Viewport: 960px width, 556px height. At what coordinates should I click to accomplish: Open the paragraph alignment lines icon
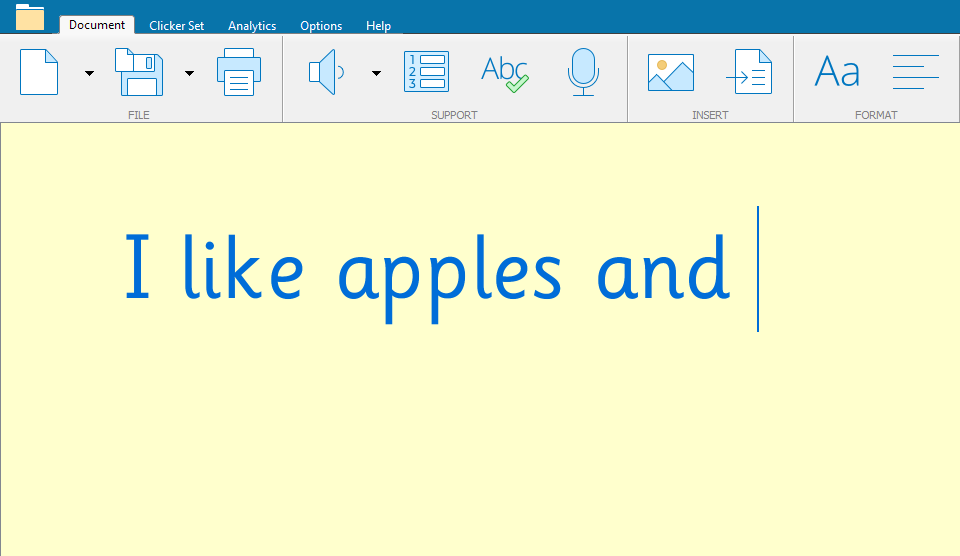(x=915, y=72)
